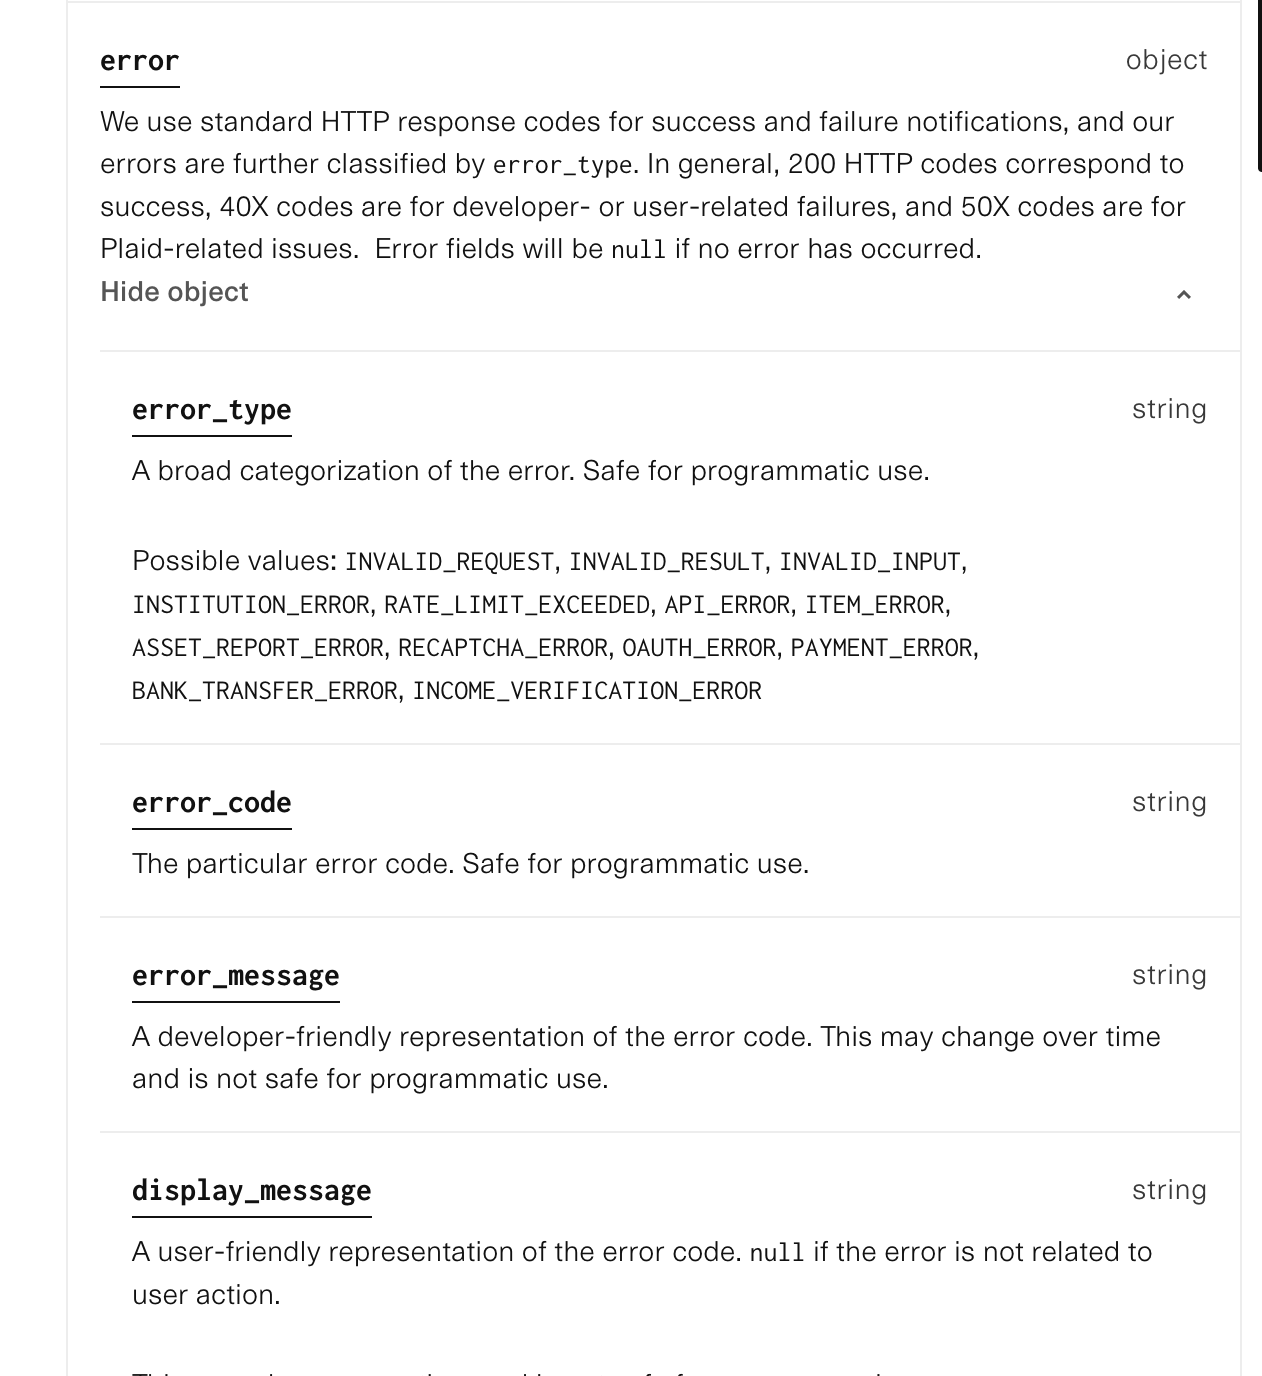This screenshot has width=1262, height=1376.
Task: Click the string label next to error_message
Action: pos(1168,973)
